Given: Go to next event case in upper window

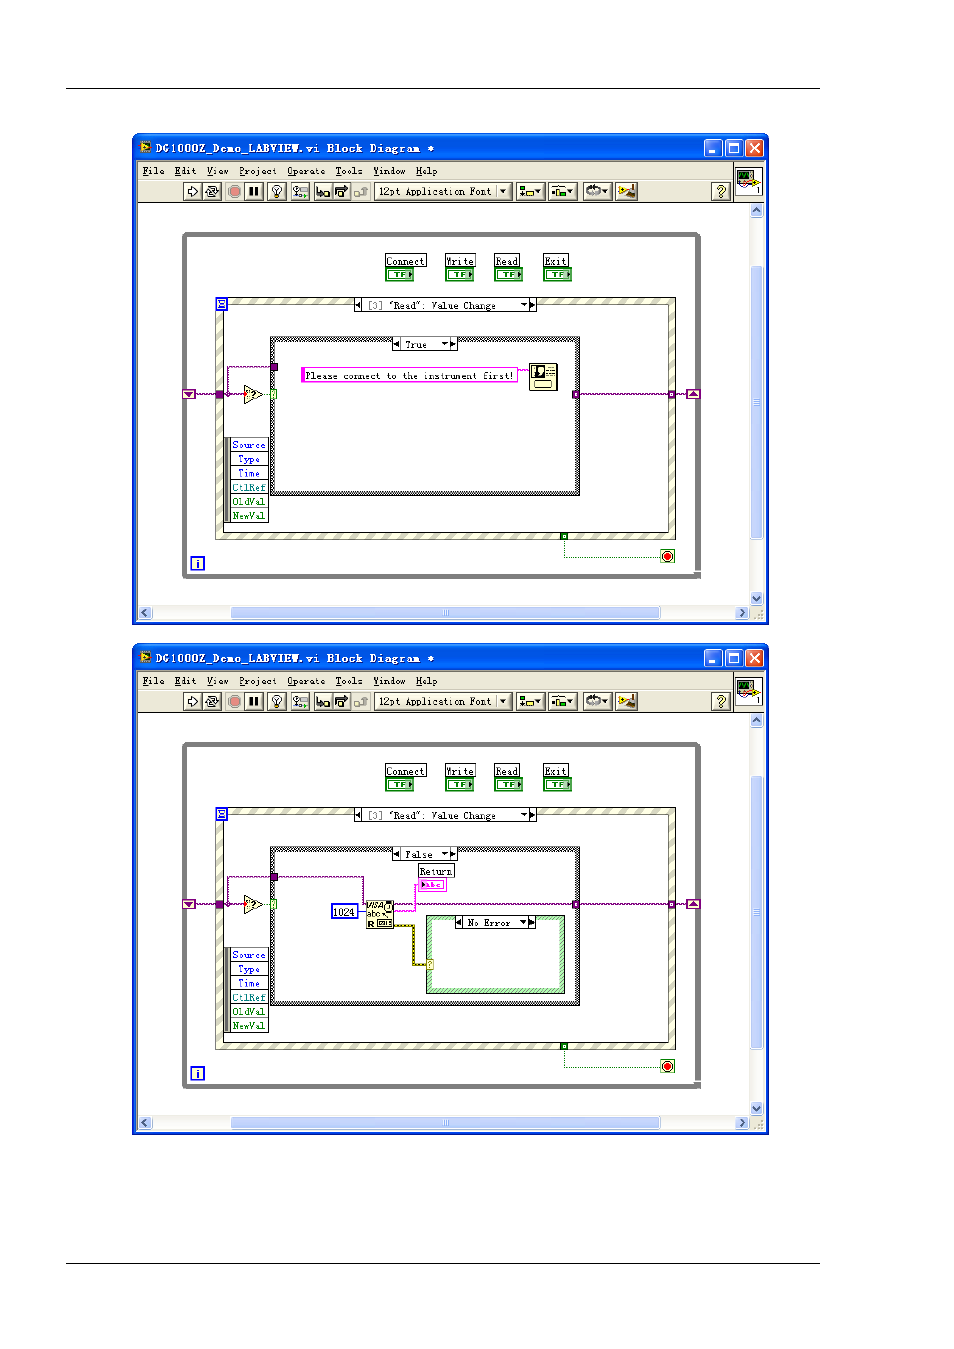Looking at the screenshot, I should (533, 305).
